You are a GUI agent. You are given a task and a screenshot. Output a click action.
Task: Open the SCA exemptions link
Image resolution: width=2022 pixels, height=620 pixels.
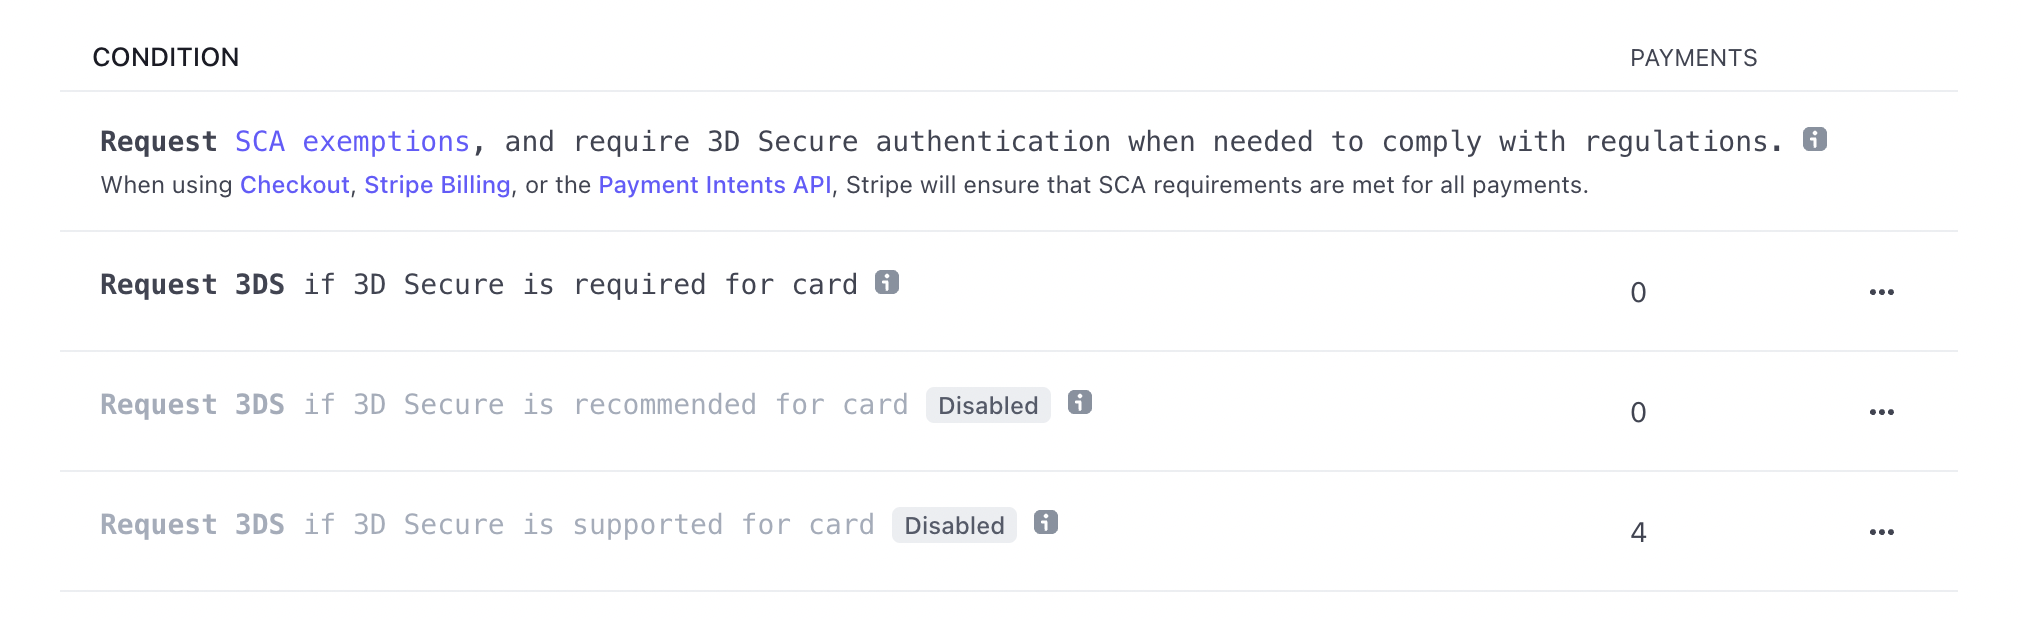pyautogui.click(x=352, y=141)
